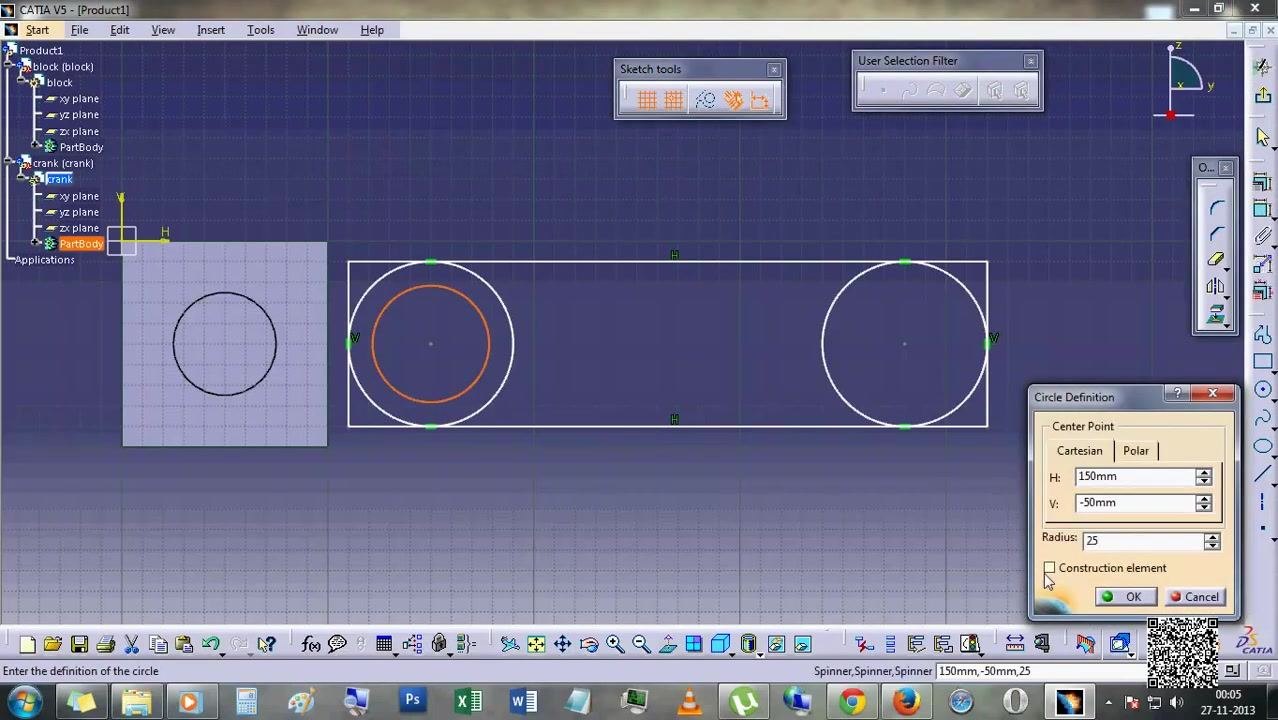
Task: Toggle Grid display in Sketch tools
Action: 646,100
